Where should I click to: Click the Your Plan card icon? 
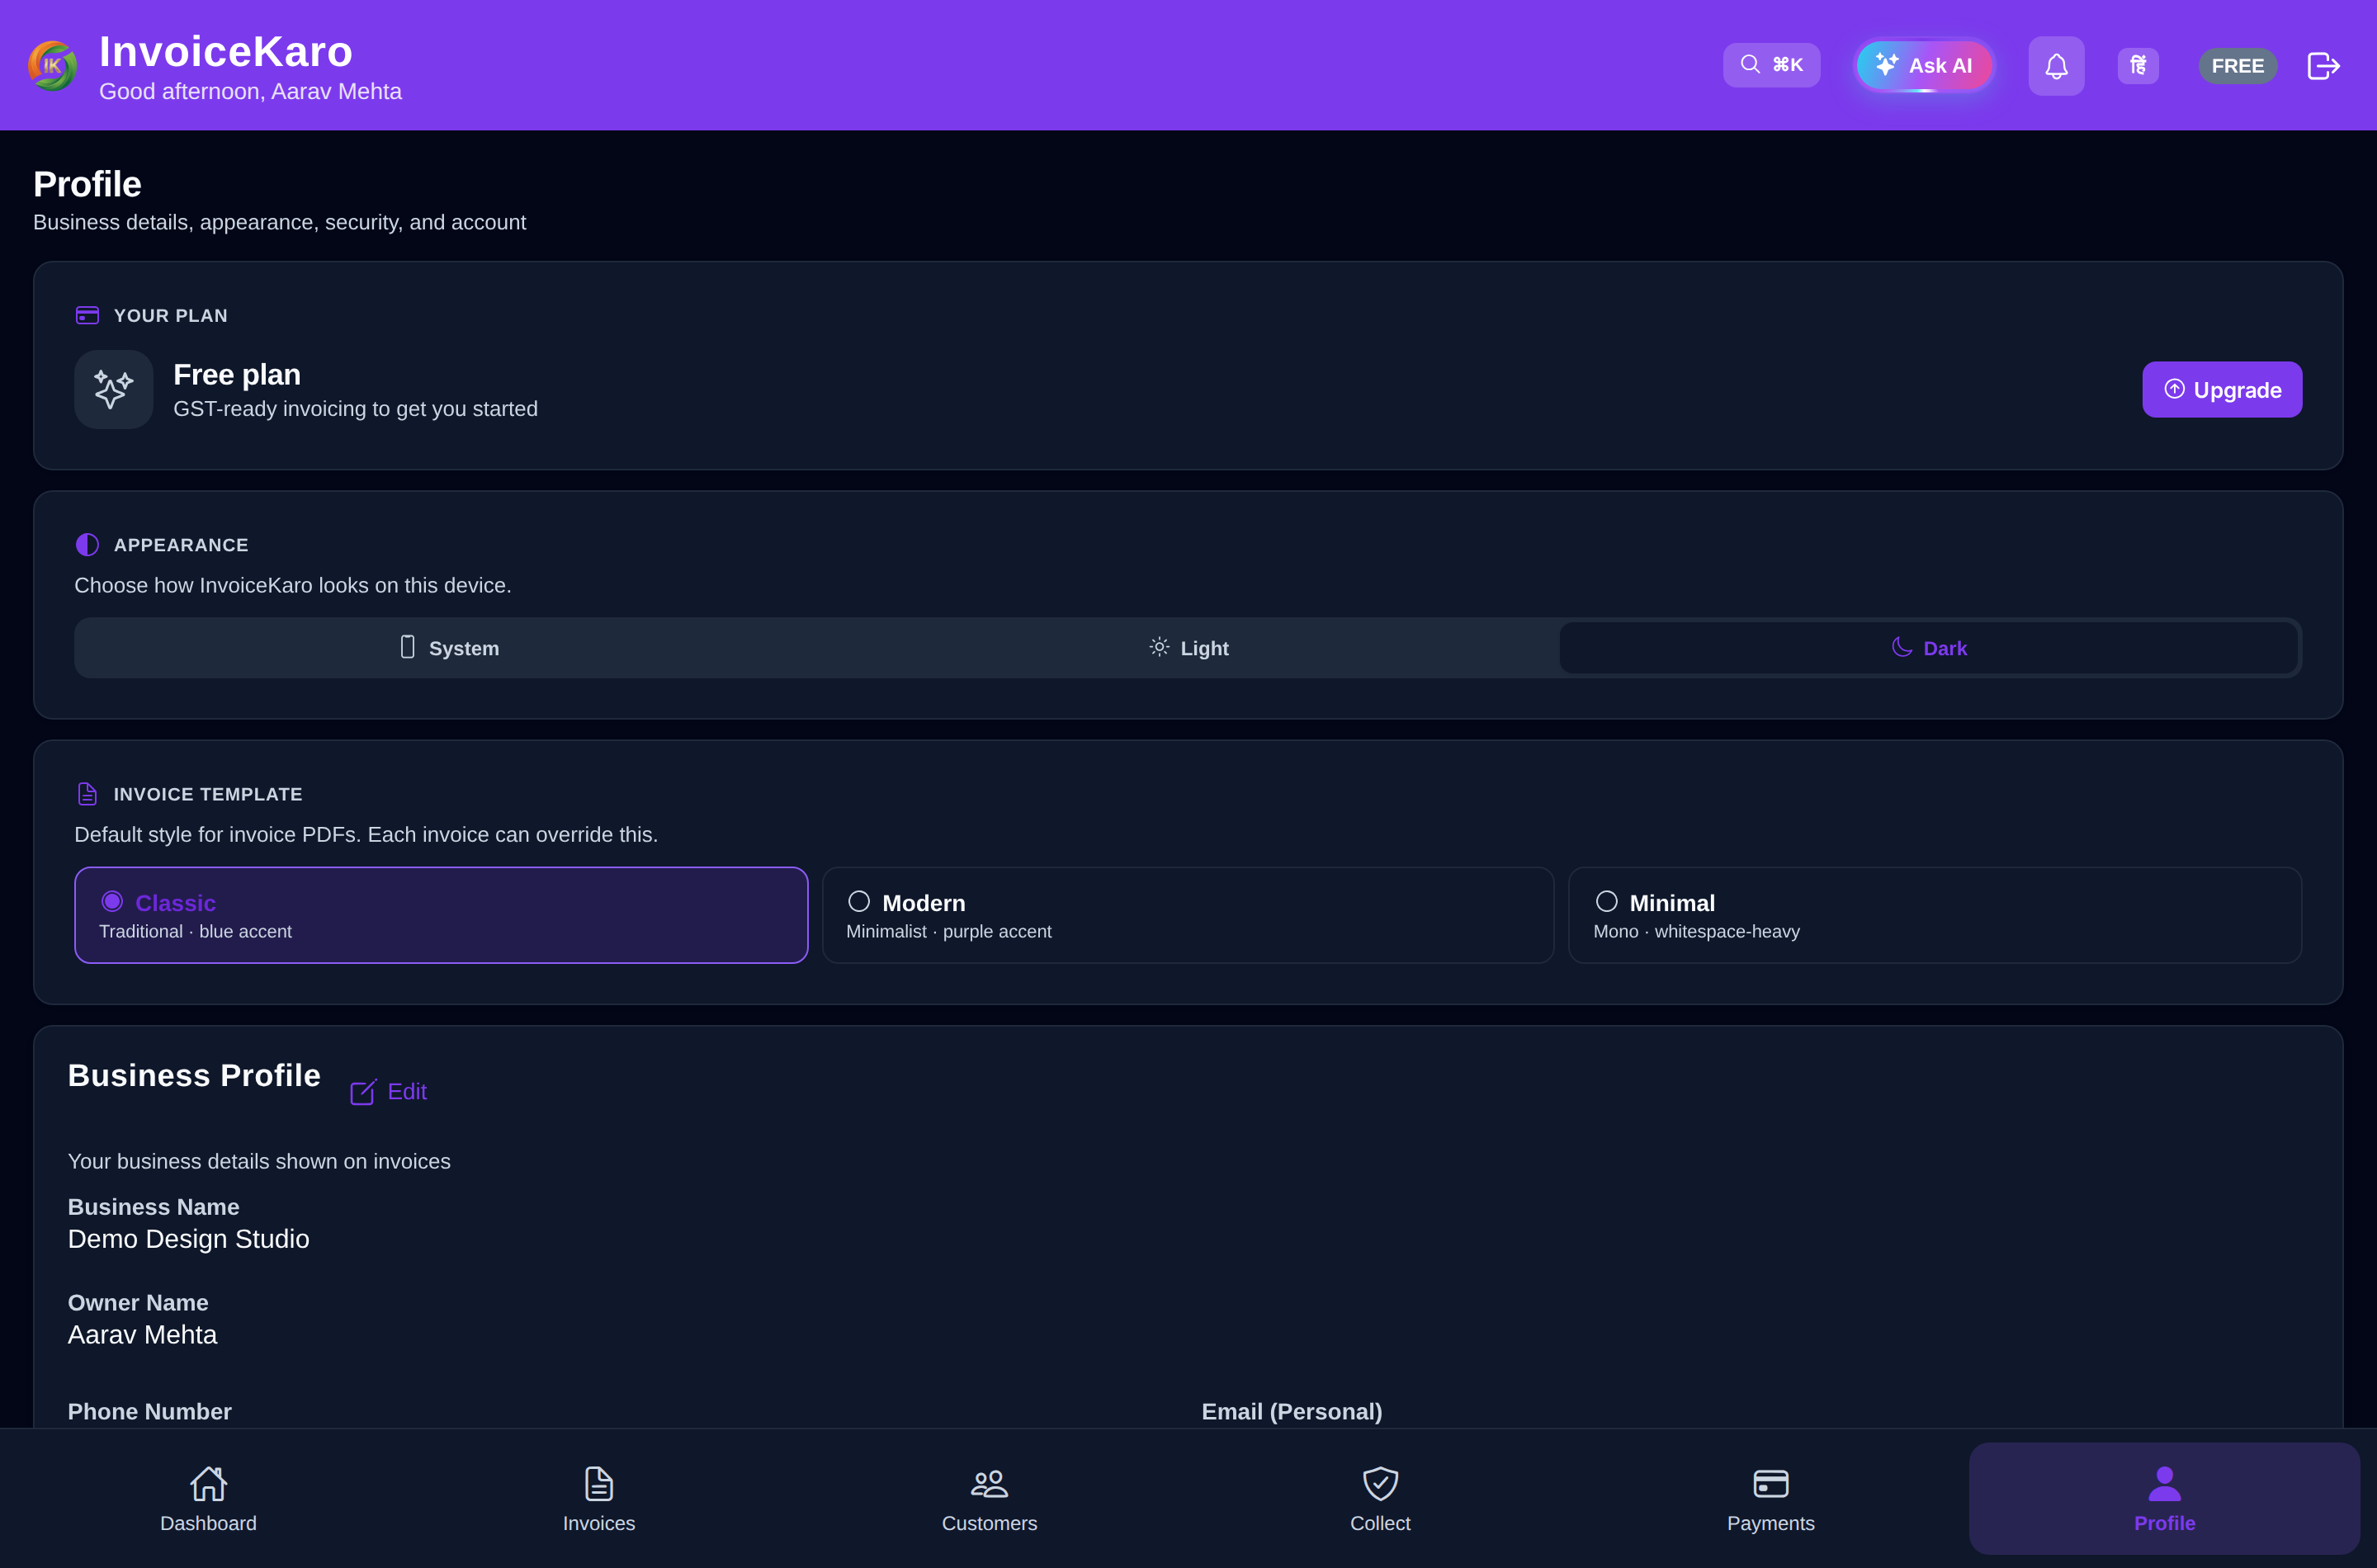(87, 316)
